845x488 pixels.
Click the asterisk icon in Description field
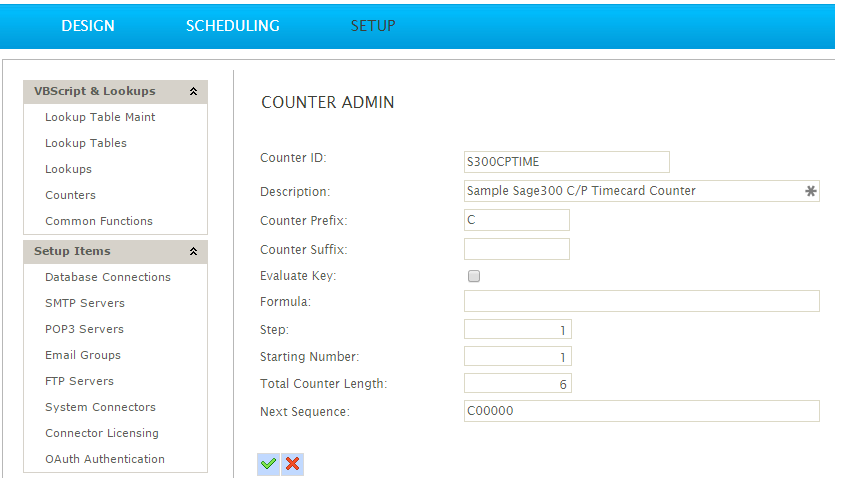pos(811,191)
